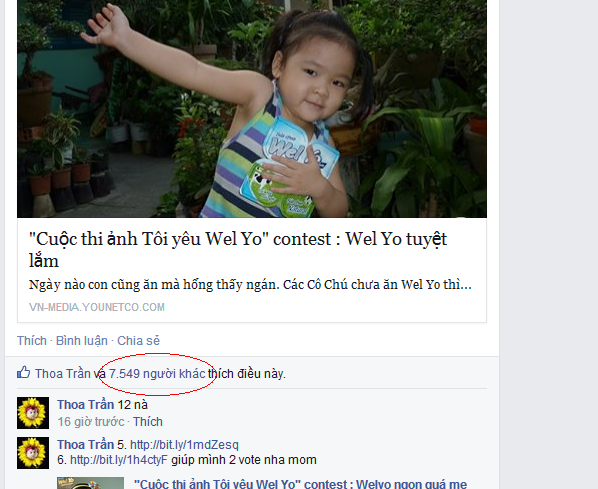Open the bit.ly/1mdZesq link

(184, 445)
